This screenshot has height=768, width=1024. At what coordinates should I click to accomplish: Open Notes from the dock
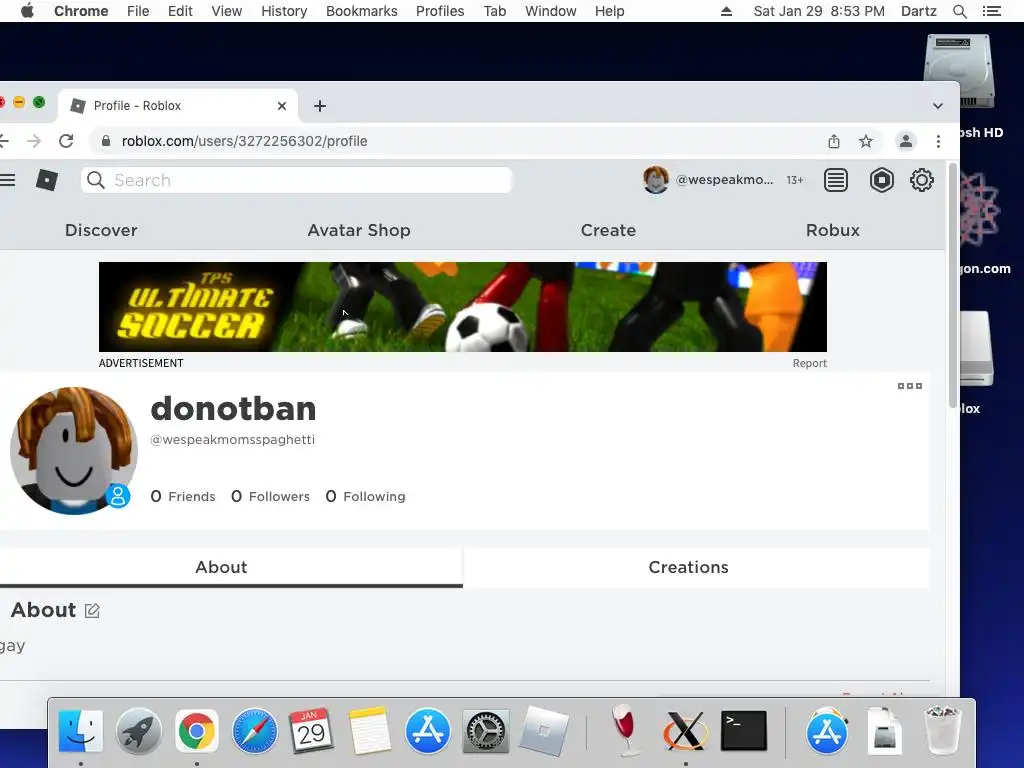370,731
